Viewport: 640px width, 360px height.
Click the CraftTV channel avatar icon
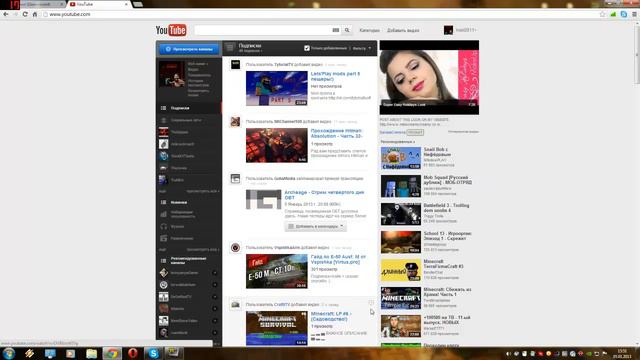[236, 304]
